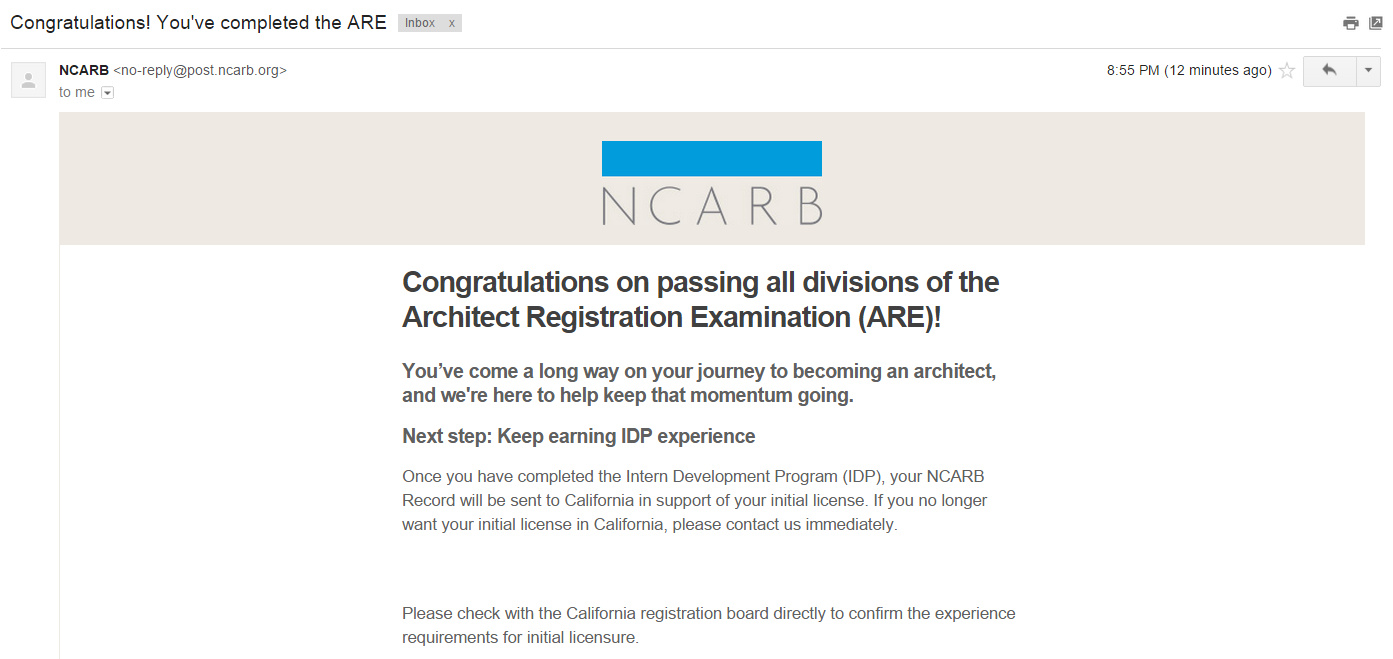Viewport: 1393px width, 659px height.
Task: Reply using the arrow button
Action: 1329,71
